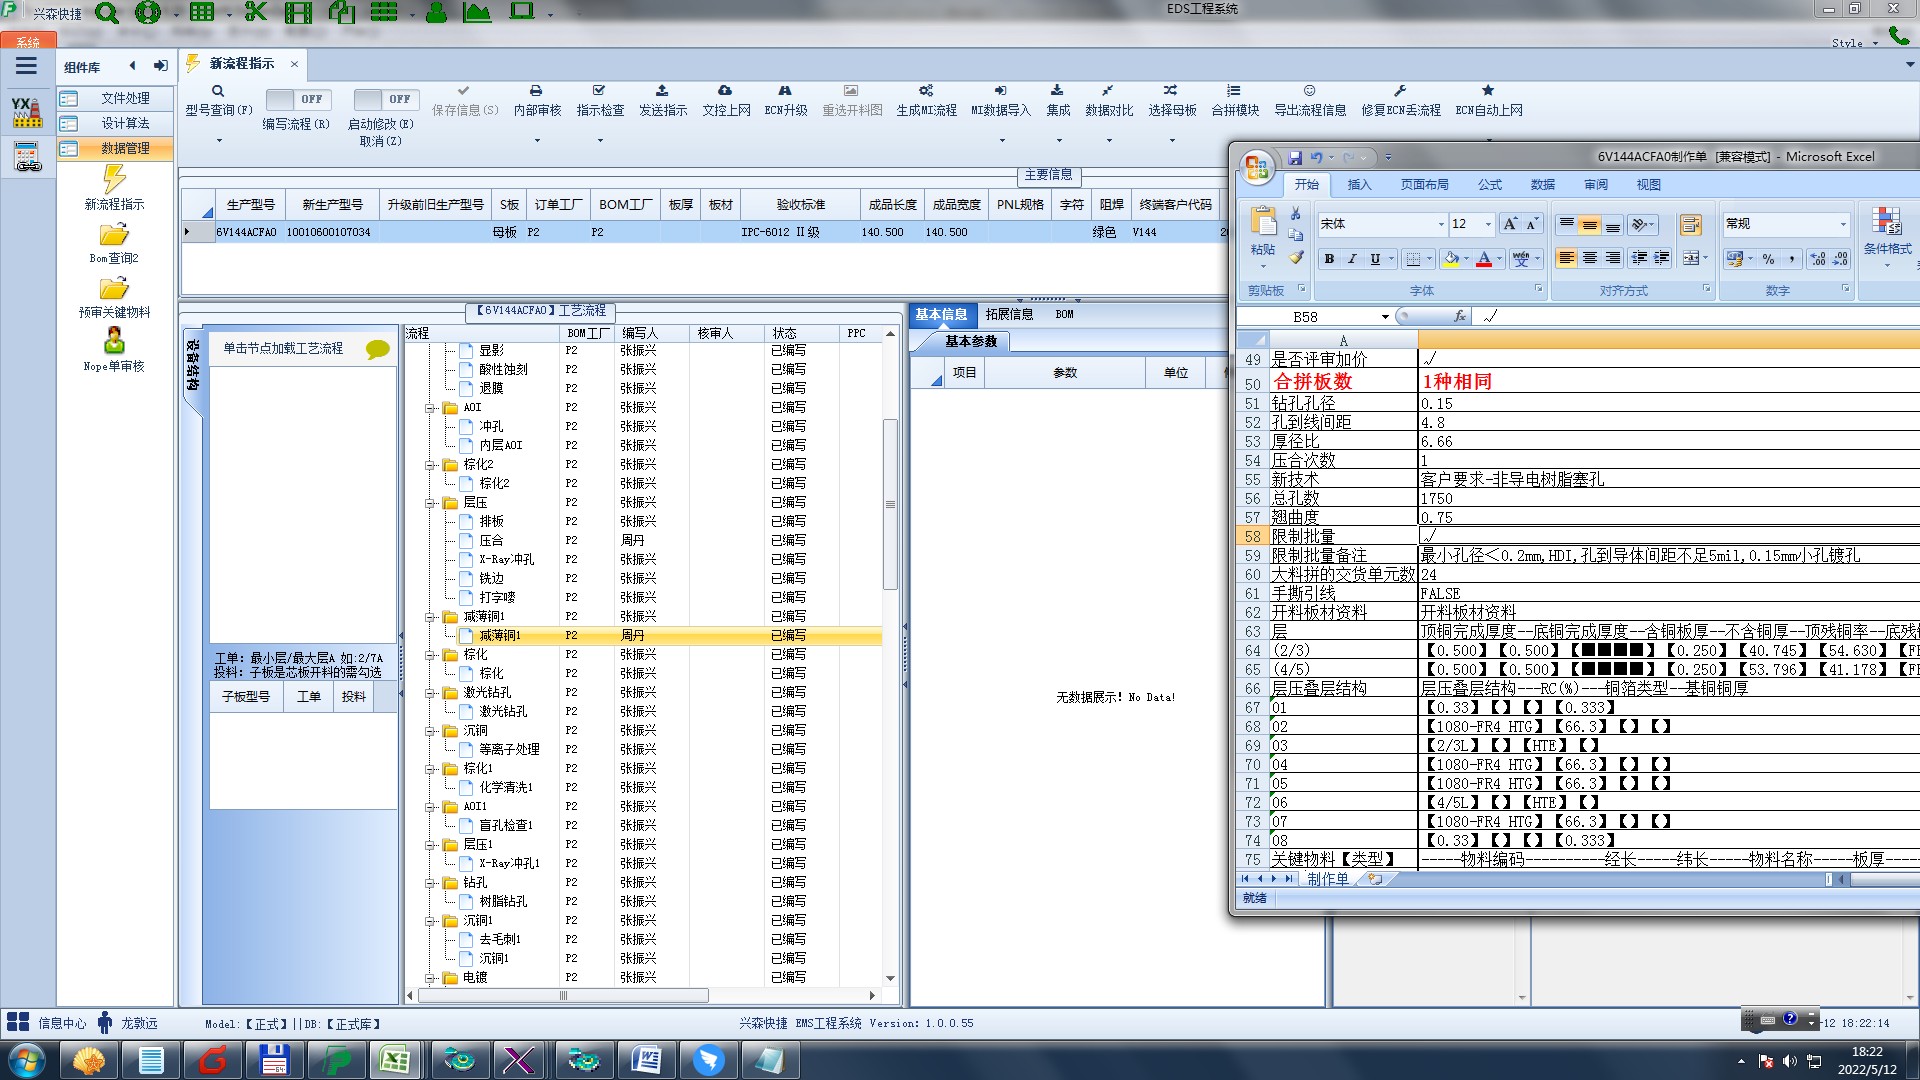Open the Excel font name dropdown
Viewport: 1920px width, 1080px height.
1440,224
